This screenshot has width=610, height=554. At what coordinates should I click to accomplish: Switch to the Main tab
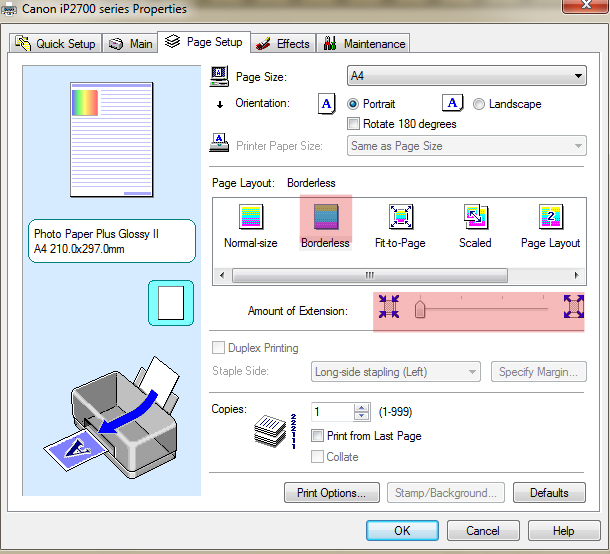pos(131,43)
